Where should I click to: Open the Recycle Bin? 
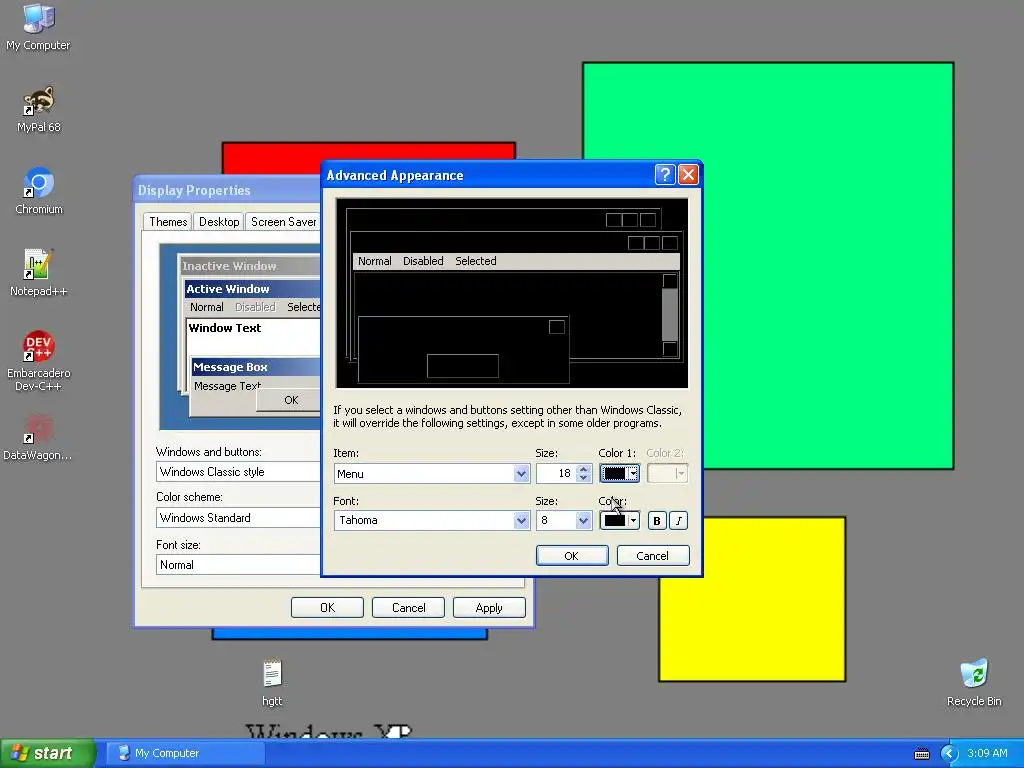[x=974, y=683]
